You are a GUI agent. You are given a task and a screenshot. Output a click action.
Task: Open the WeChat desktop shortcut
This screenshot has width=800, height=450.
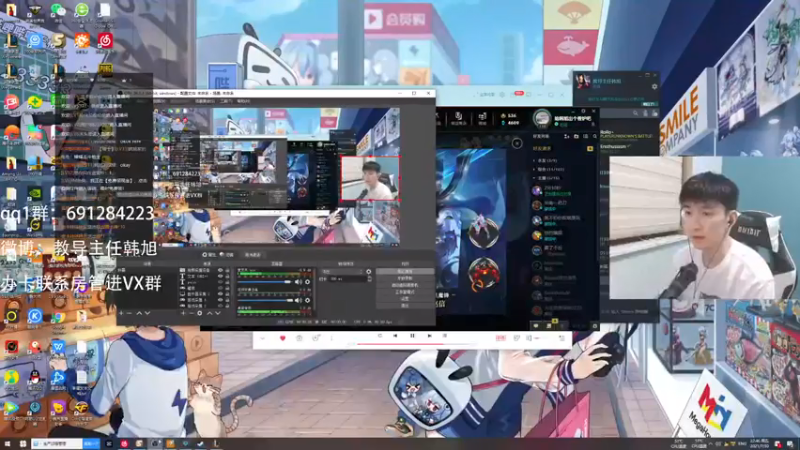pyautogui.click(x=58, y=11)
